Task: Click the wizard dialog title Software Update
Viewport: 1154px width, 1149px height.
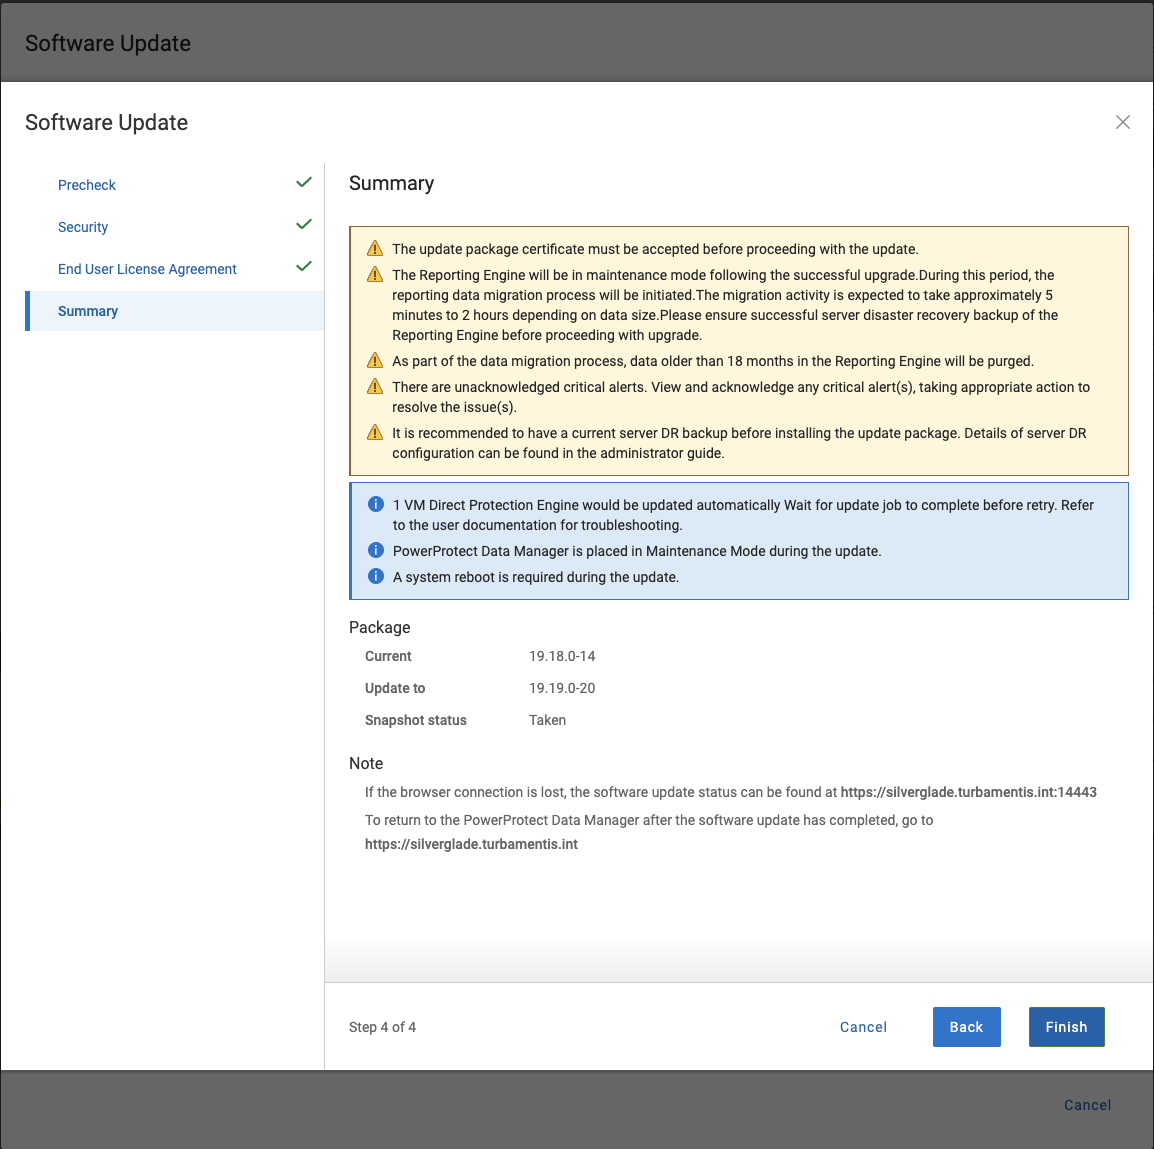Action: click(107, 122)
